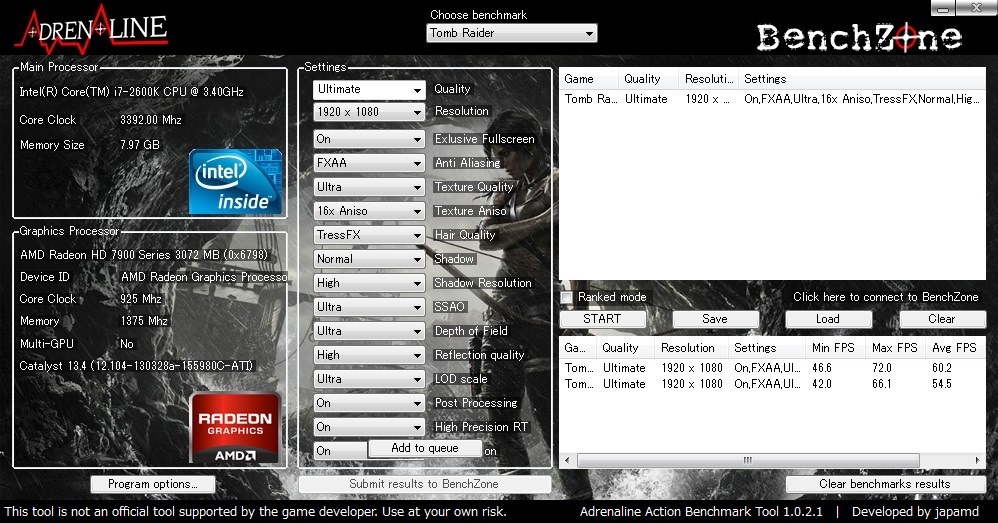Enable Ranked mode checkbox
Screen dimensions: 998x523
pyautogui.click(x=566, y=297)
